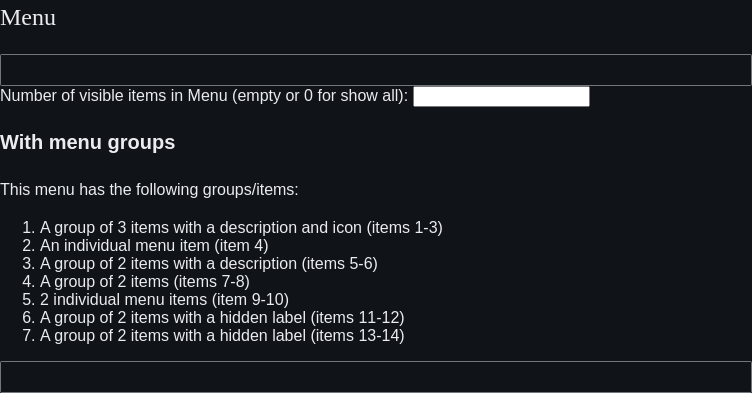Click the number '7.' list marker
Viewport: 752px width, 393px height.
[x=29, y=336]
